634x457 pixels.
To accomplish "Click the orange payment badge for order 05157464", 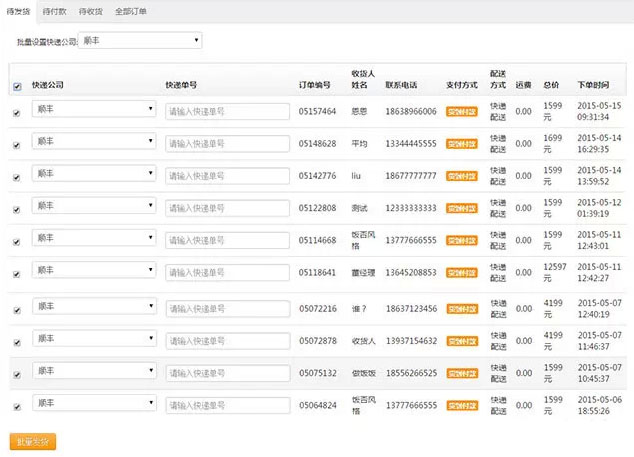I will pyautogui.click(x=461, y=111).
